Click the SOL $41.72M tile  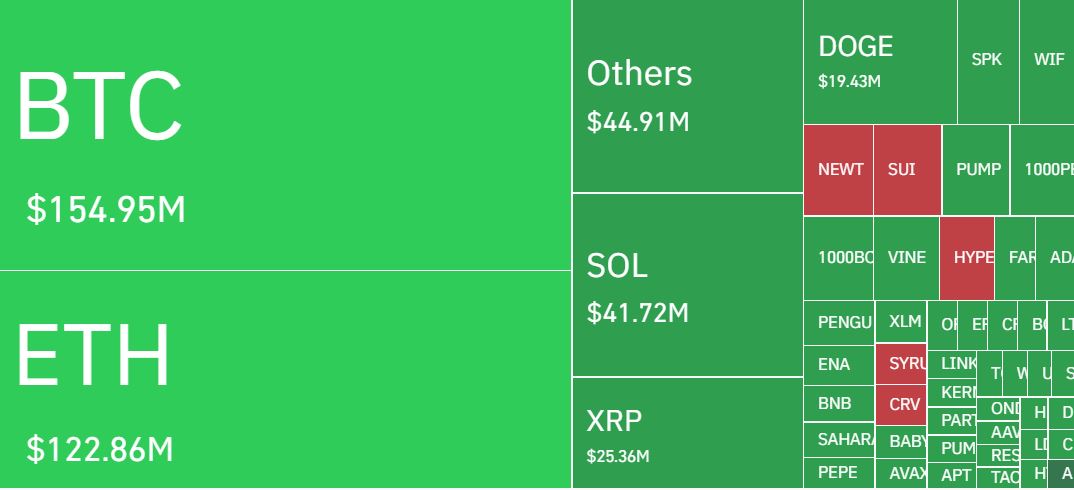tap(687, 284)
